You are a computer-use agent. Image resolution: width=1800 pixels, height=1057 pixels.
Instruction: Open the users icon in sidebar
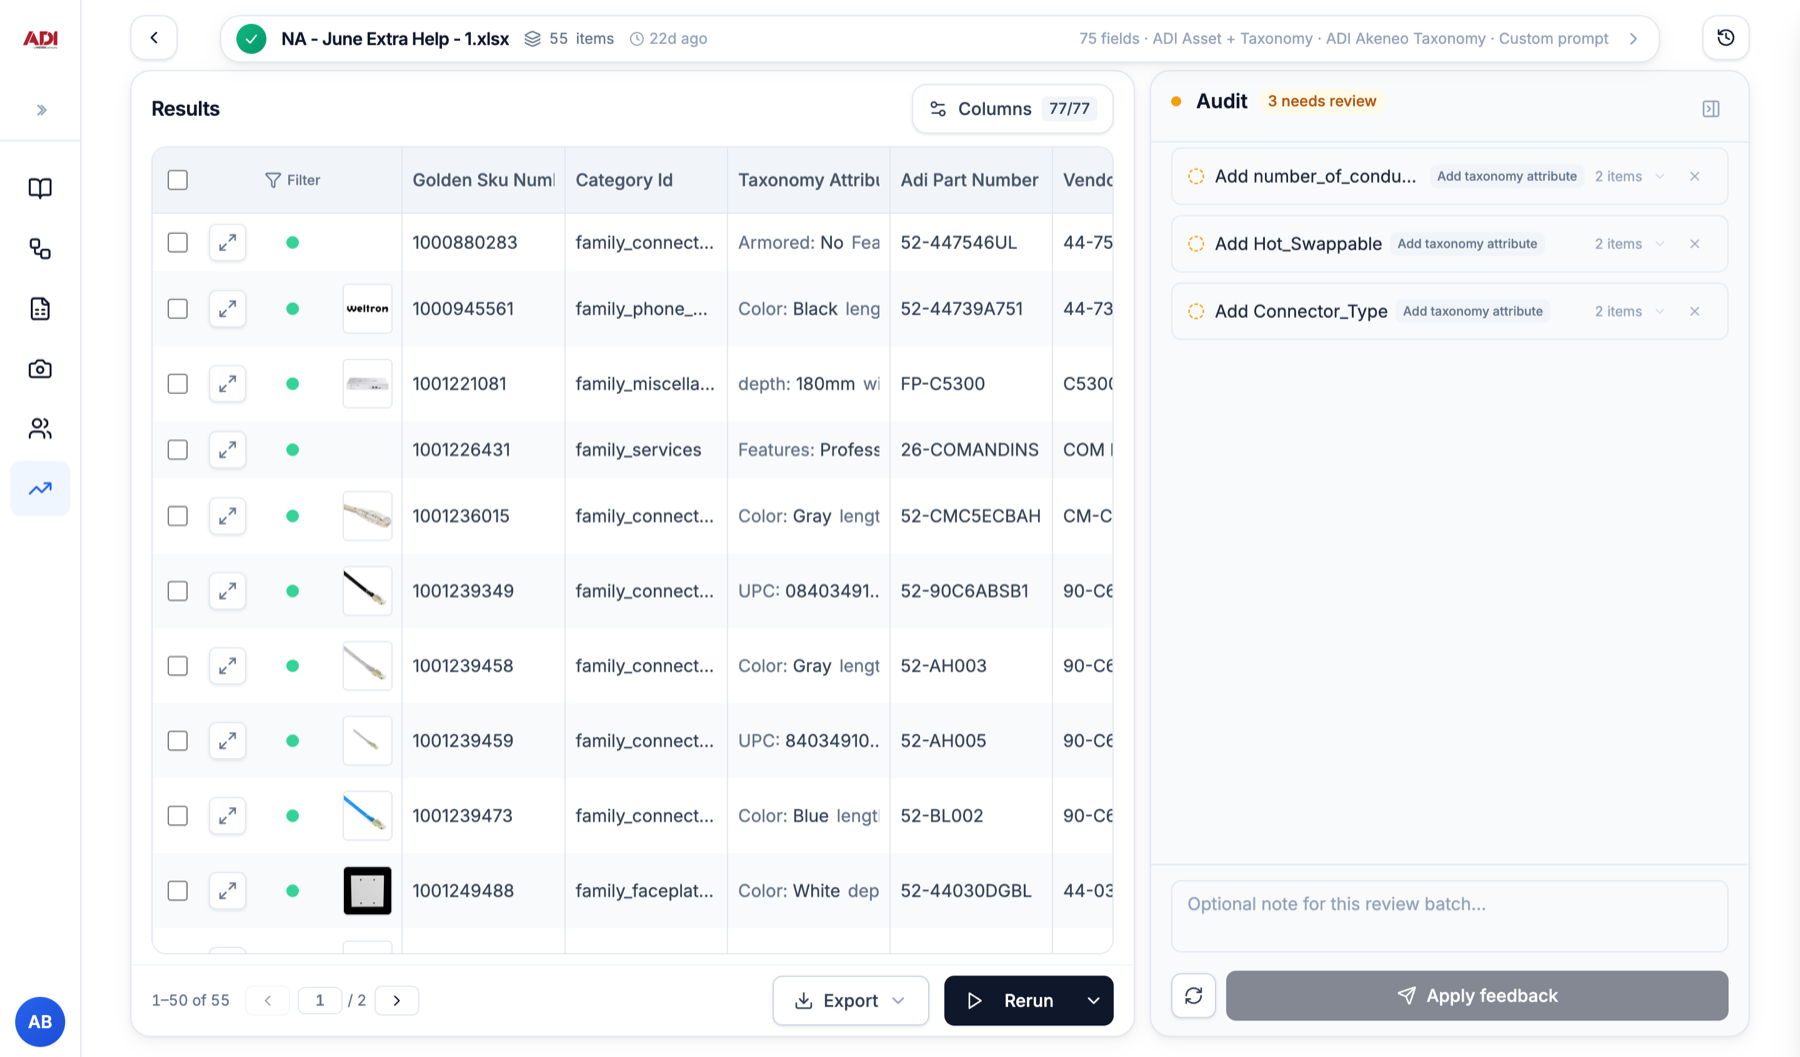(x=40, y=429)
